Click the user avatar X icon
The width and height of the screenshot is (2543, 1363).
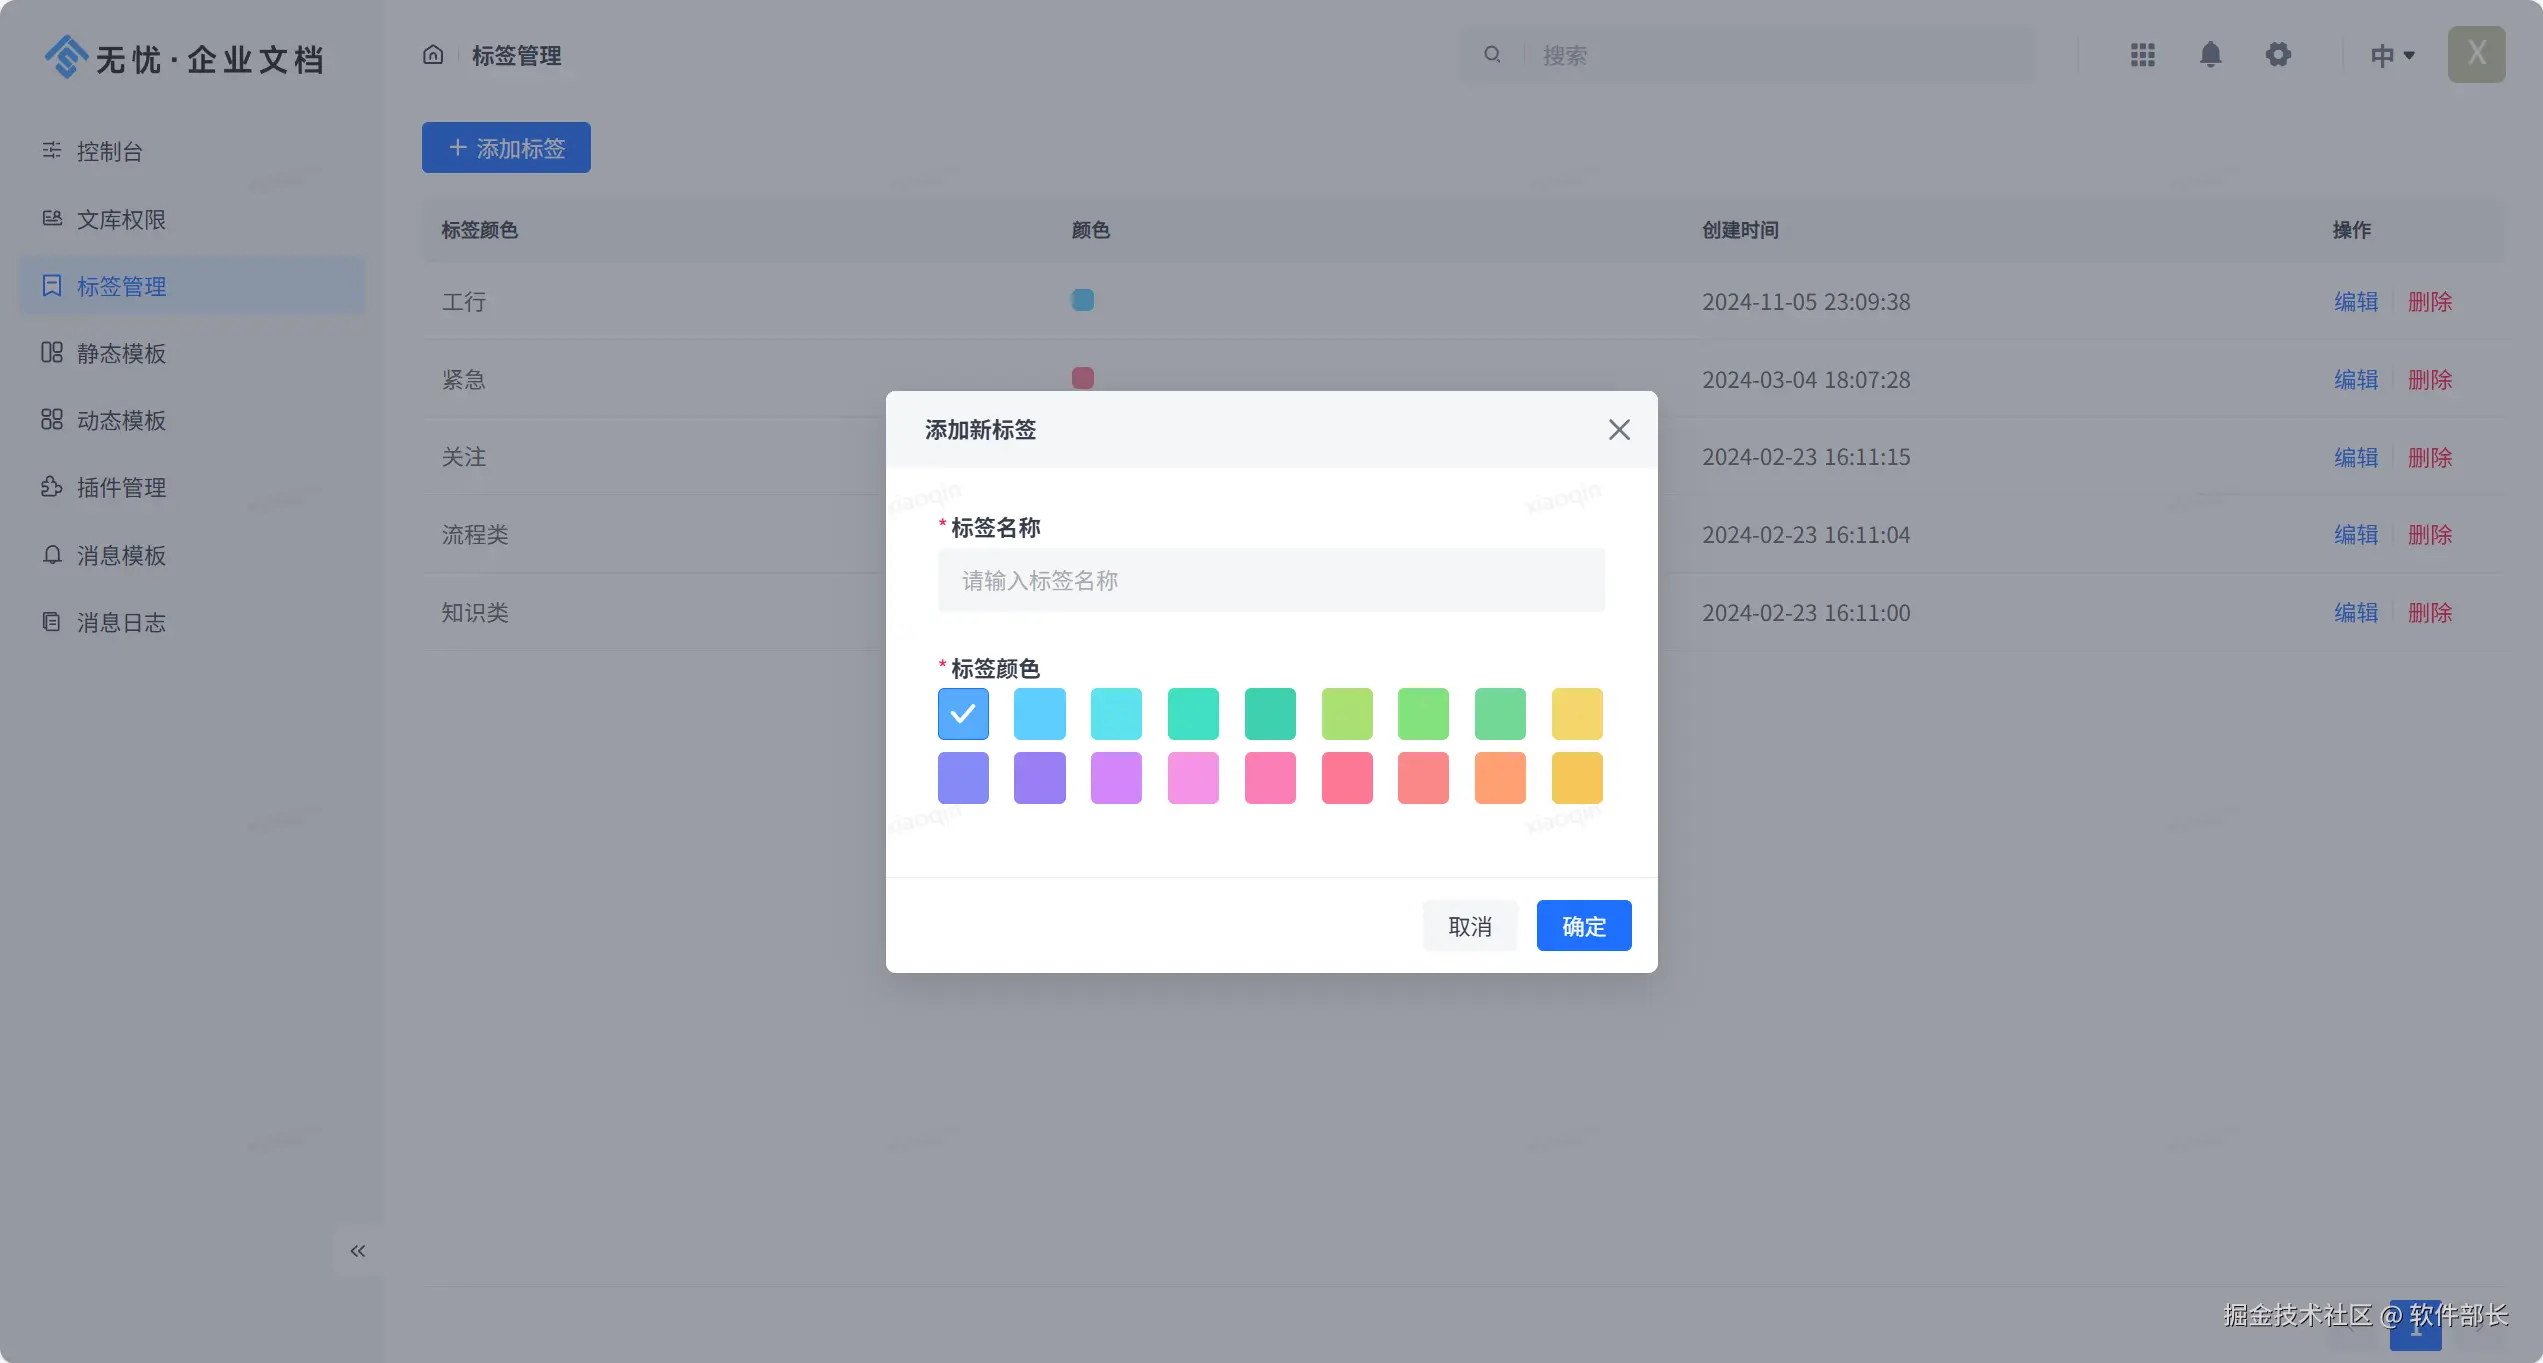click(x=2476, y=54)
